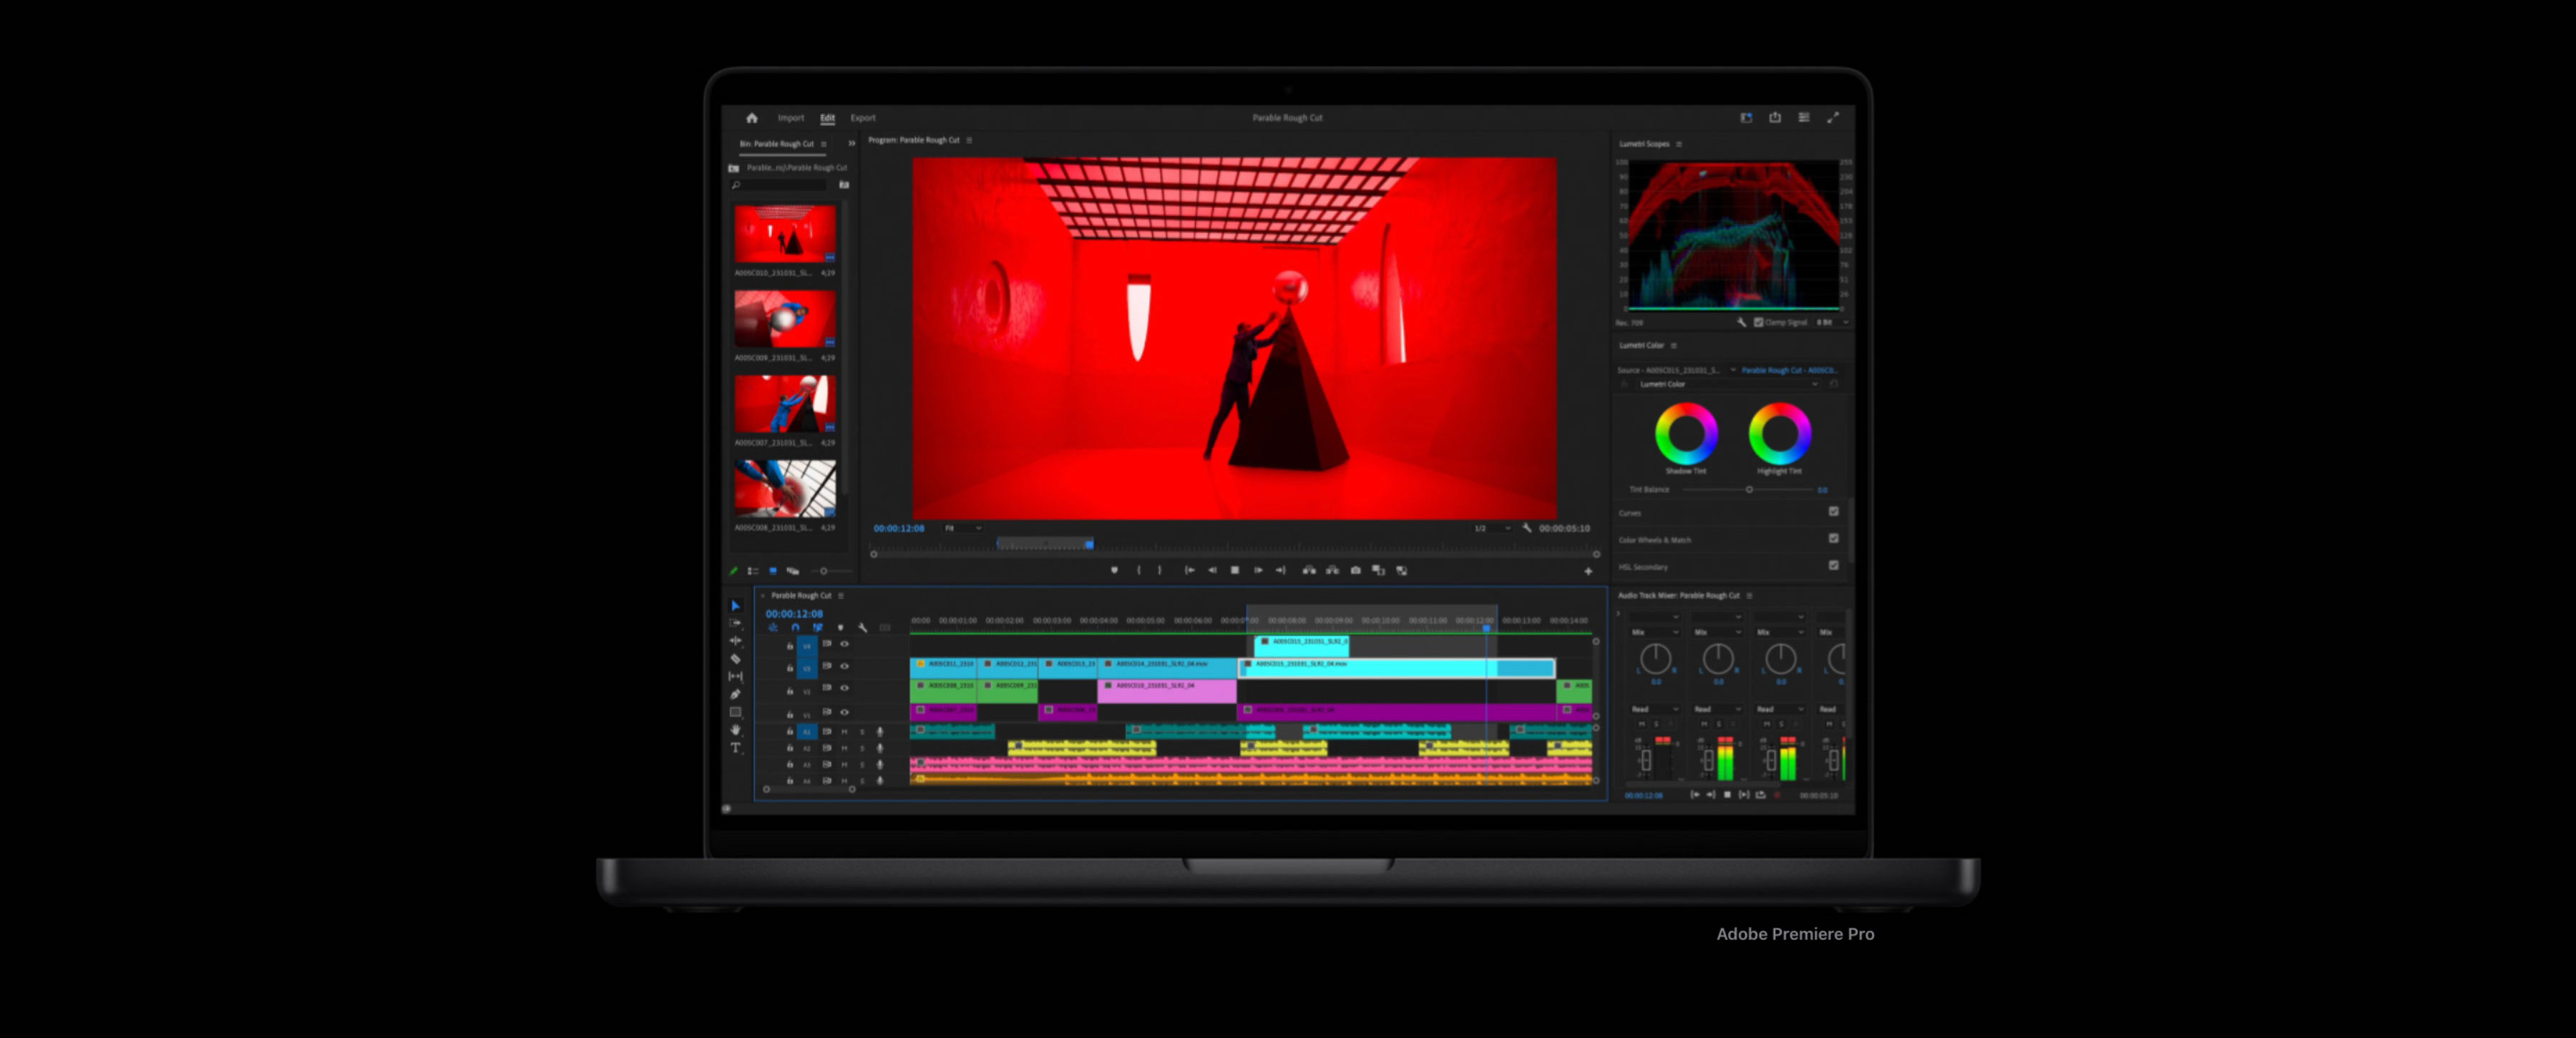This screenshot has height=1038, width=2576.
Task: Open Lumetri Scopes panel menu
Action: click(1679, 145)
